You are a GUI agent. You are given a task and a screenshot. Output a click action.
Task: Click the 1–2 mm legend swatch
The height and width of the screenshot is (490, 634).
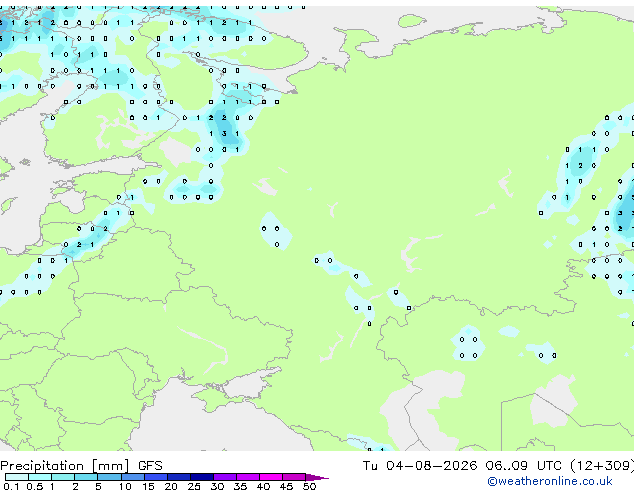[63, 477]
